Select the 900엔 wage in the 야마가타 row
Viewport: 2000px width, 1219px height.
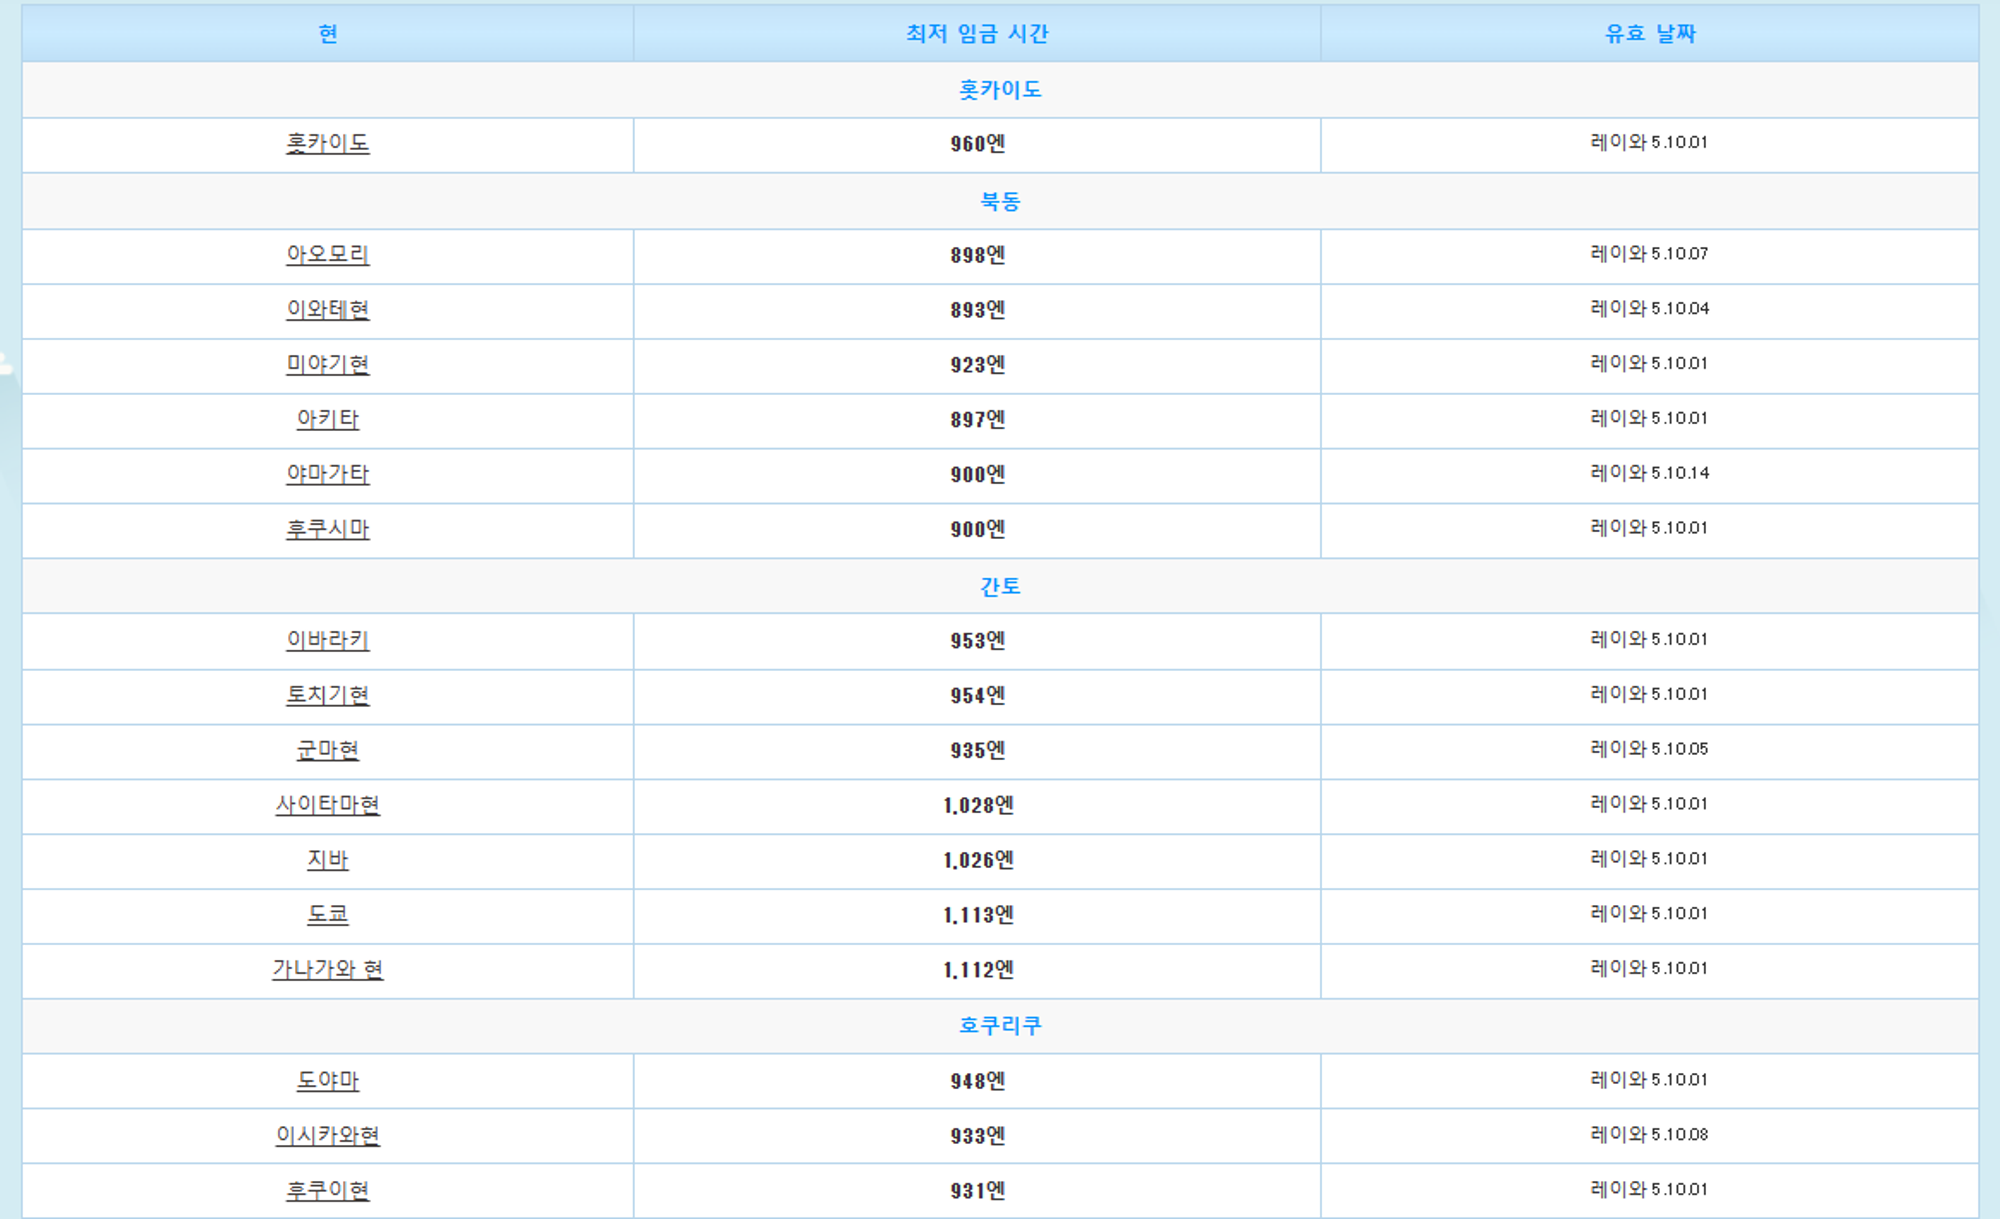click(x=978, y=475)
